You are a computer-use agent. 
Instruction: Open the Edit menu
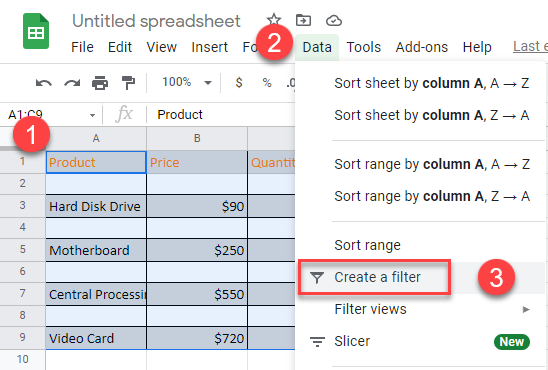[120, 47]
